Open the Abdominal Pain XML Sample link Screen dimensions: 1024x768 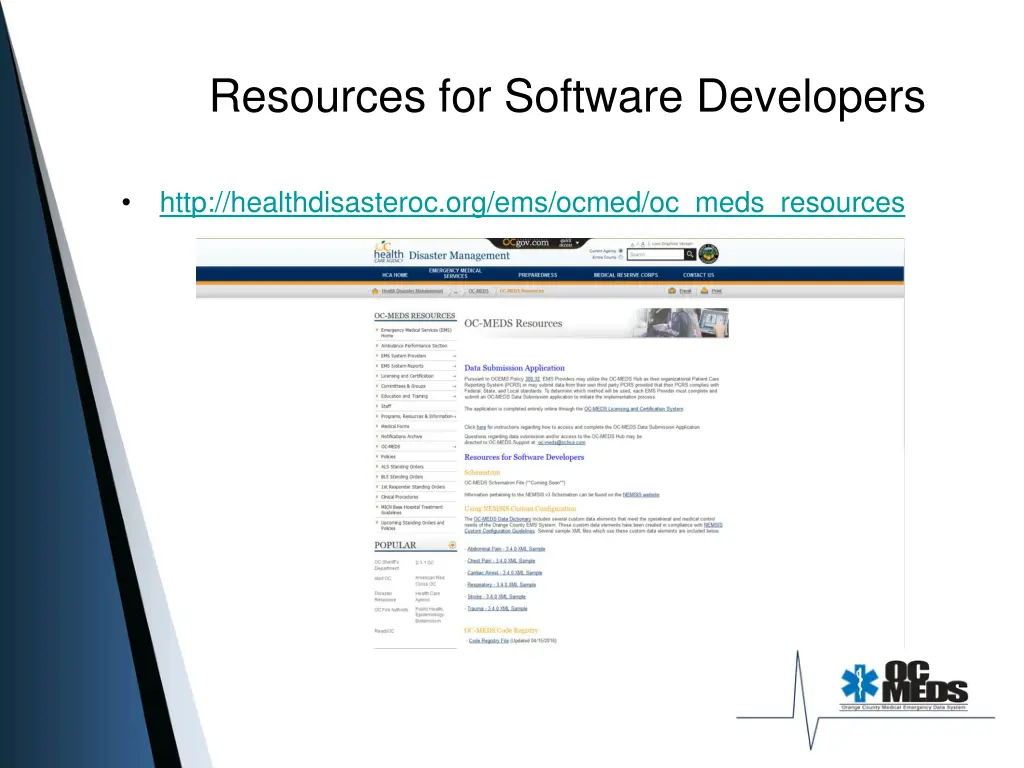[506, 549]
